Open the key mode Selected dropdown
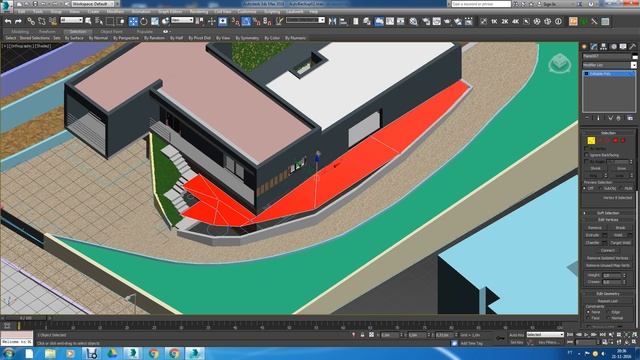The image size is (640, 360). tap(545, 335)
